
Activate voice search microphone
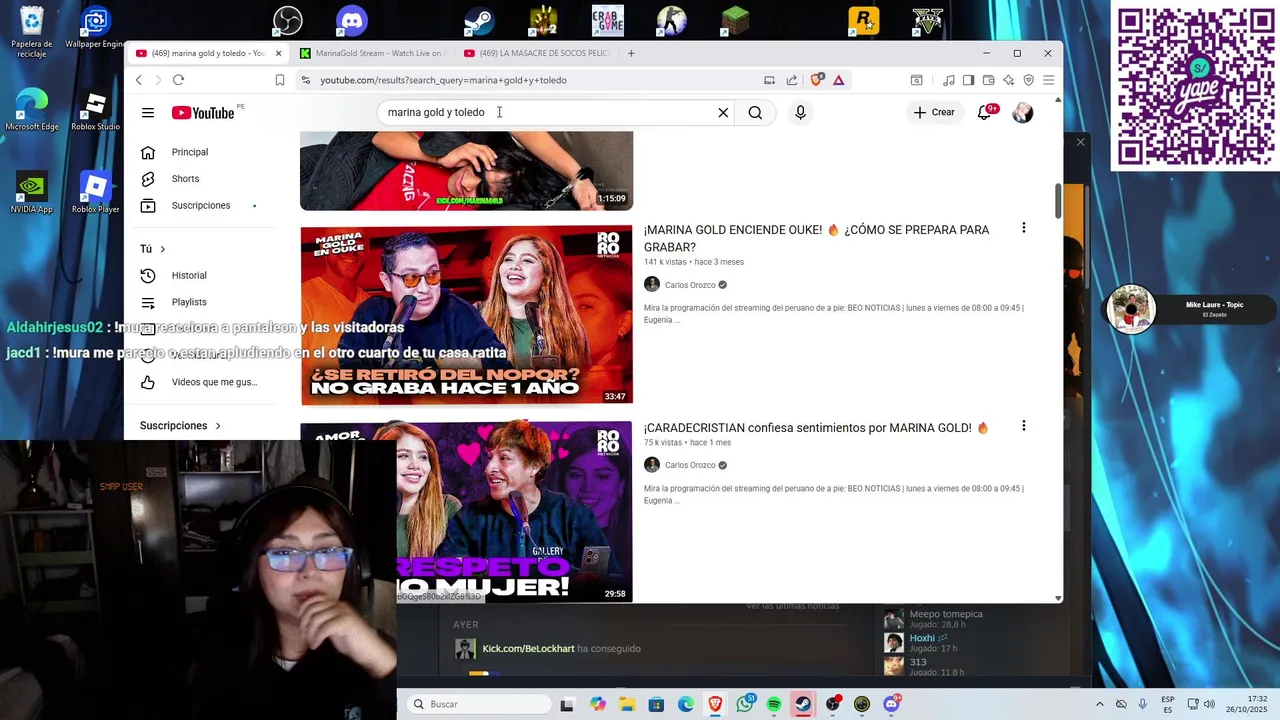[x=800, y=113]
